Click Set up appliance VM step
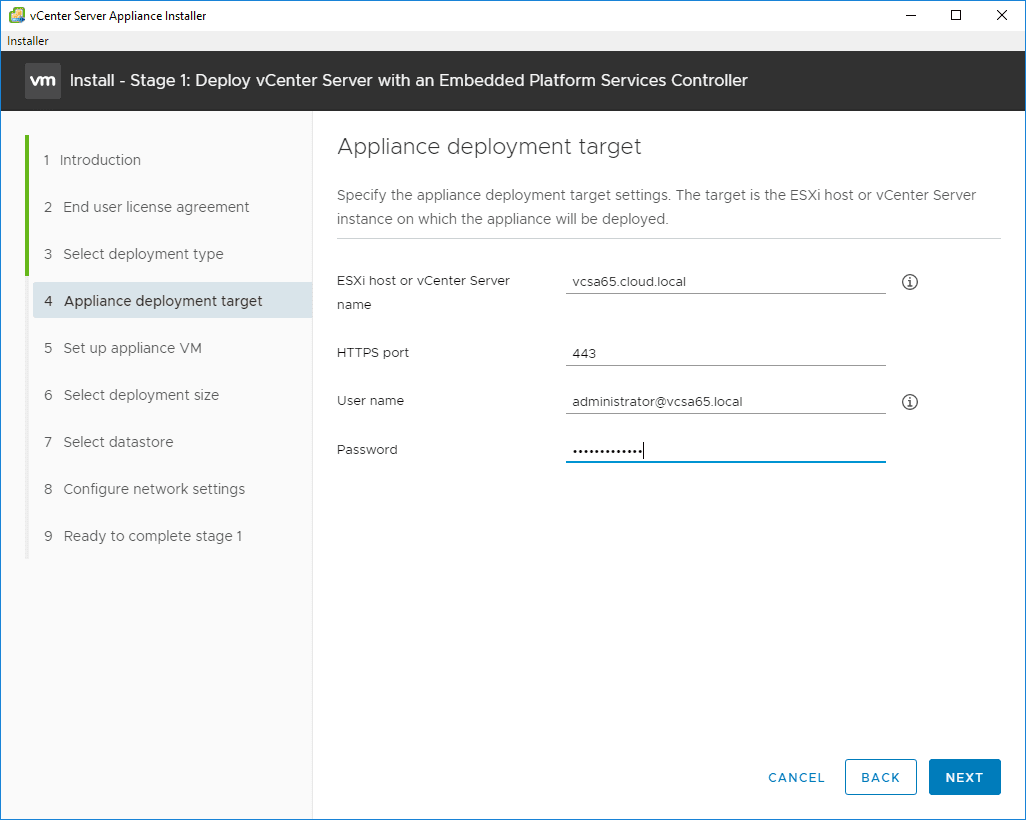 coord(132,348)
